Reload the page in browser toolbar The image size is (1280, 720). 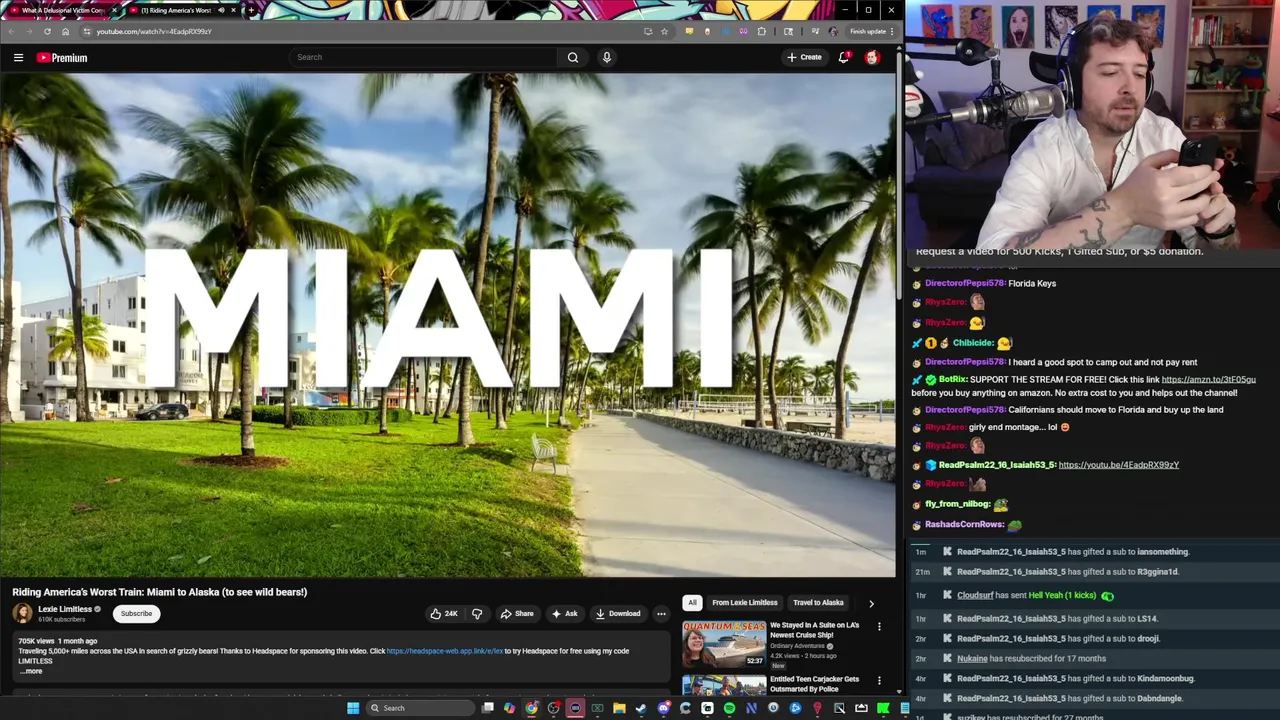coord(47,31)
